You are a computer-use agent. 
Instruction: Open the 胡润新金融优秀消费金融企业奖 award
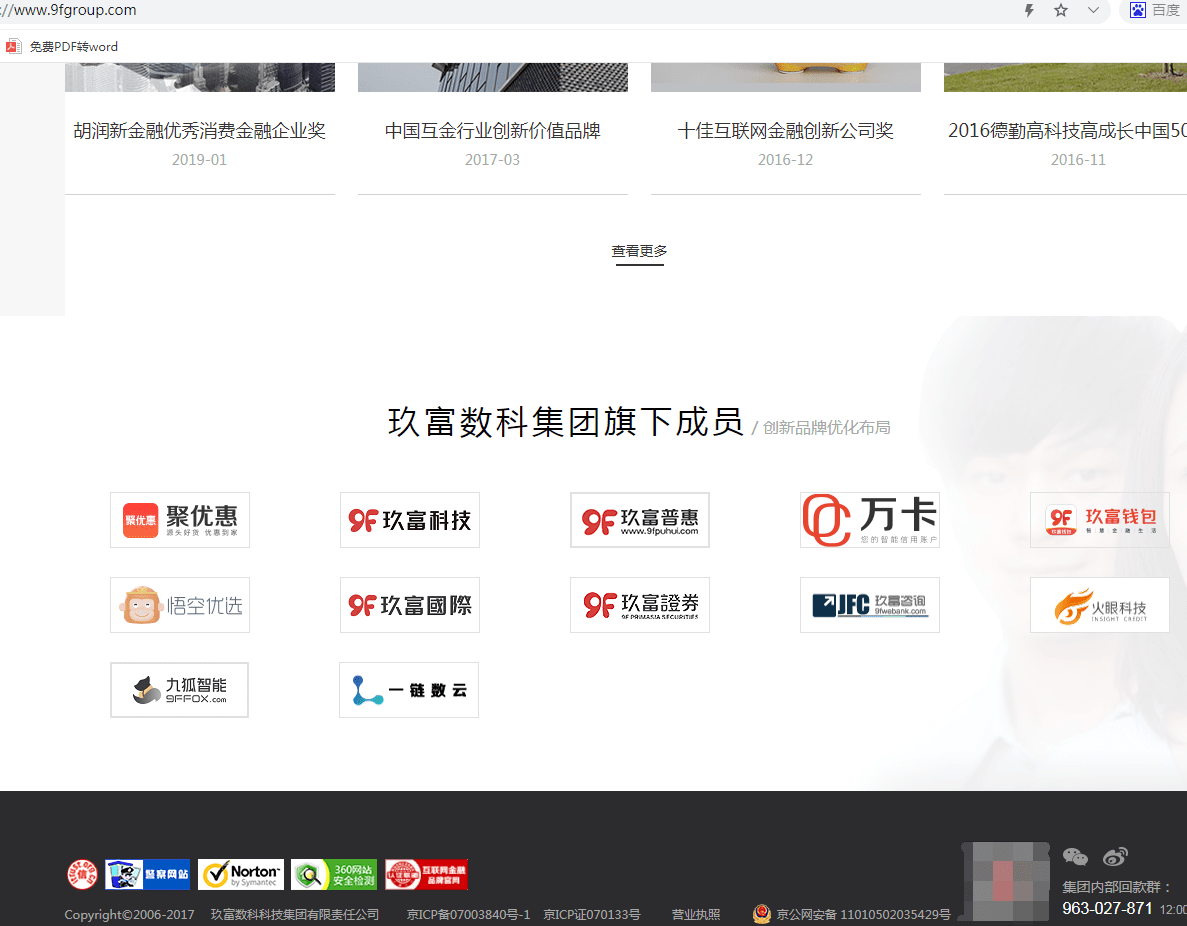[200, 131]
